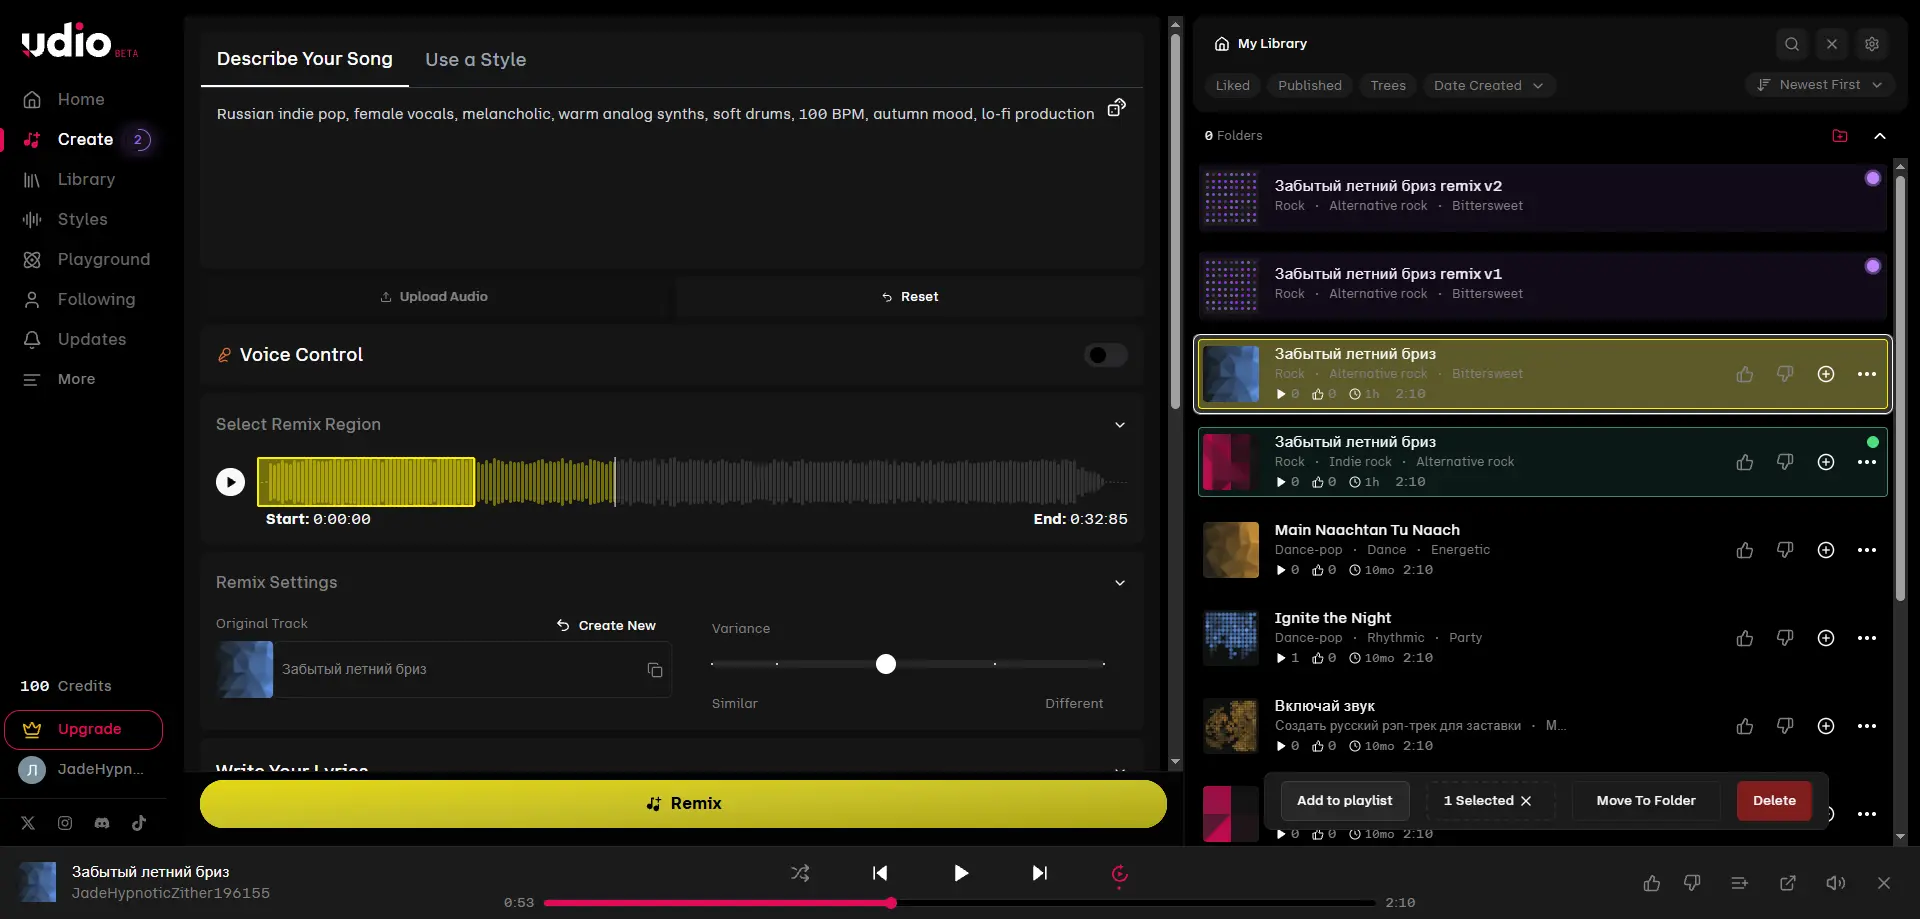1920x919 pixels.
Task: Like the selected Забытый летний бриз track
Action: click(1744, 374)
